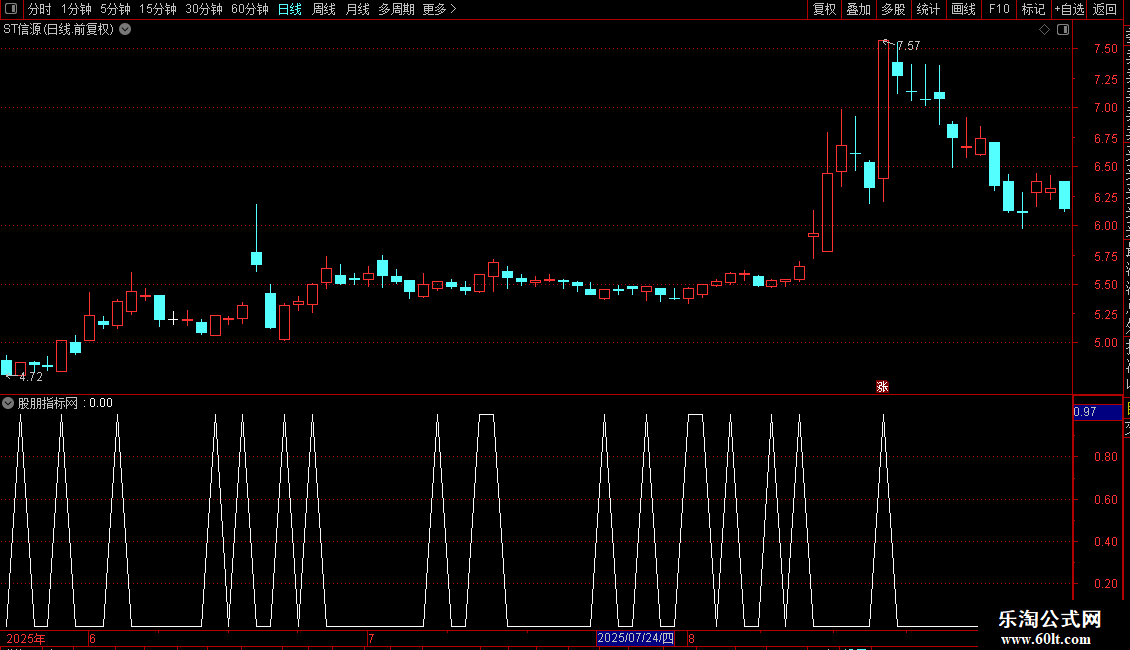Screen dimensions: 1130x650
Task: Click the 统计 statistics button
Action: (927, 9)
